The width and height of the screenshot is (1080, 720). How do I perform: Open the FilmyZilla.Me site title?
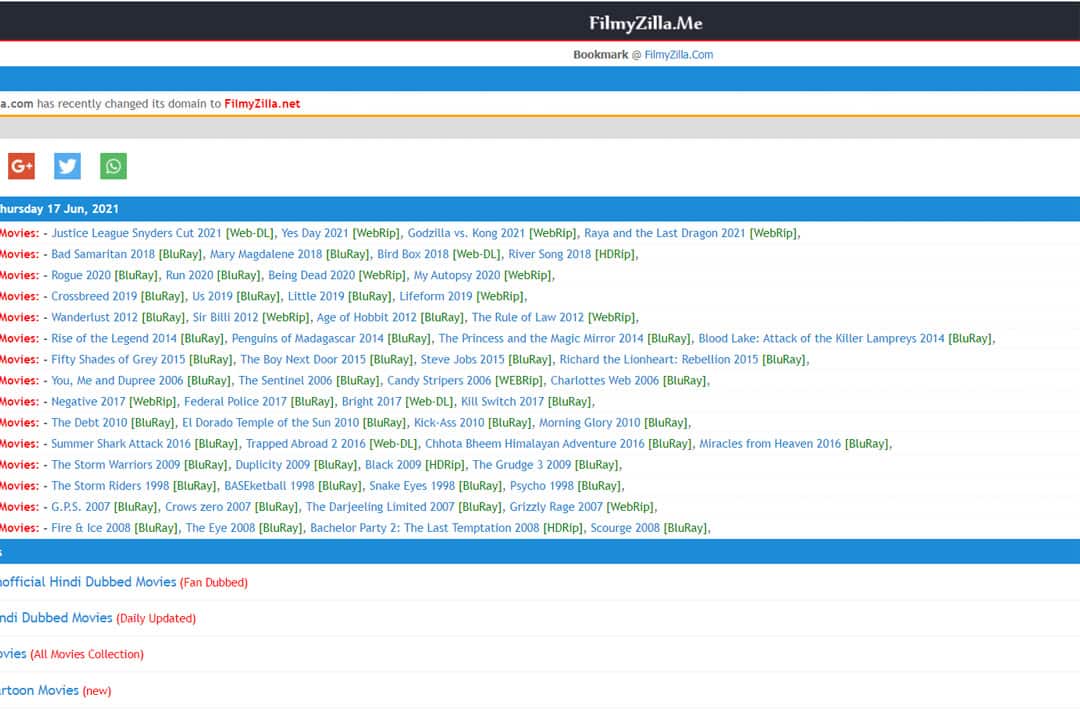coord(645,23)
